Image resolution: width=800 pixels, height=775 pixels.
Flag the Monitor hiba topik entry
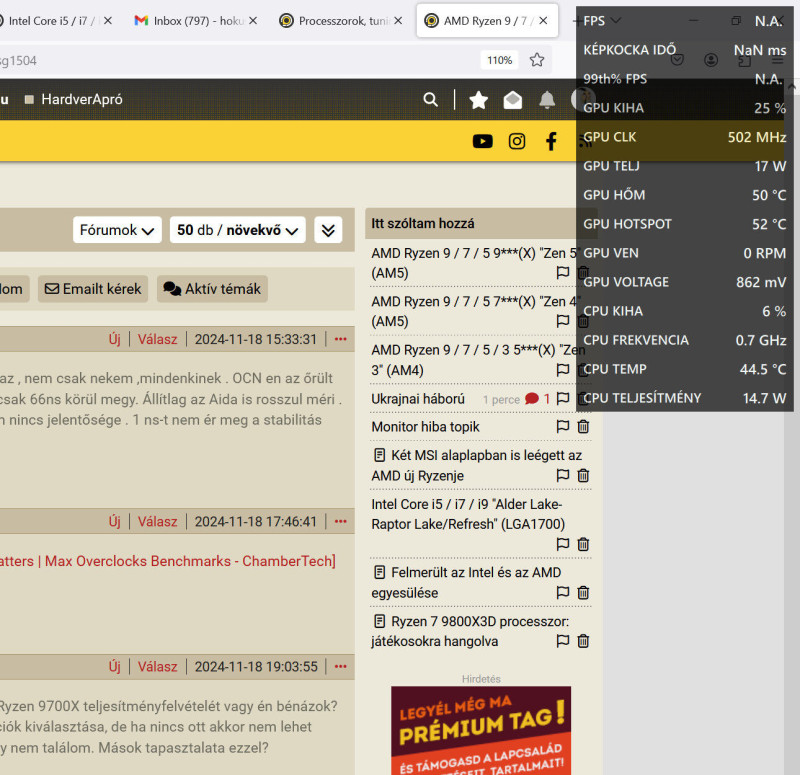point(563,426)
